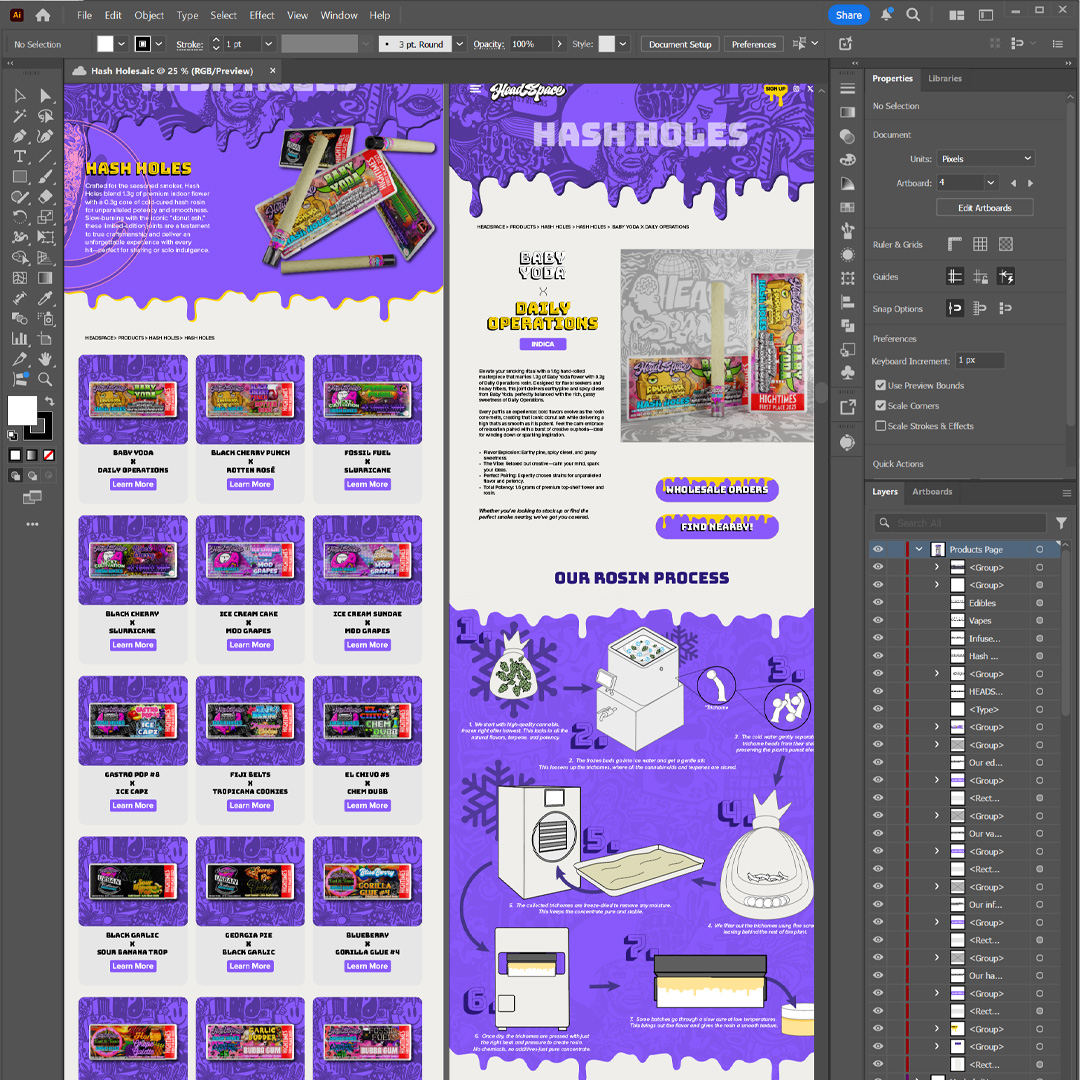Swap fill and stroke colors

pyautogui.click(x=50, y=401)
